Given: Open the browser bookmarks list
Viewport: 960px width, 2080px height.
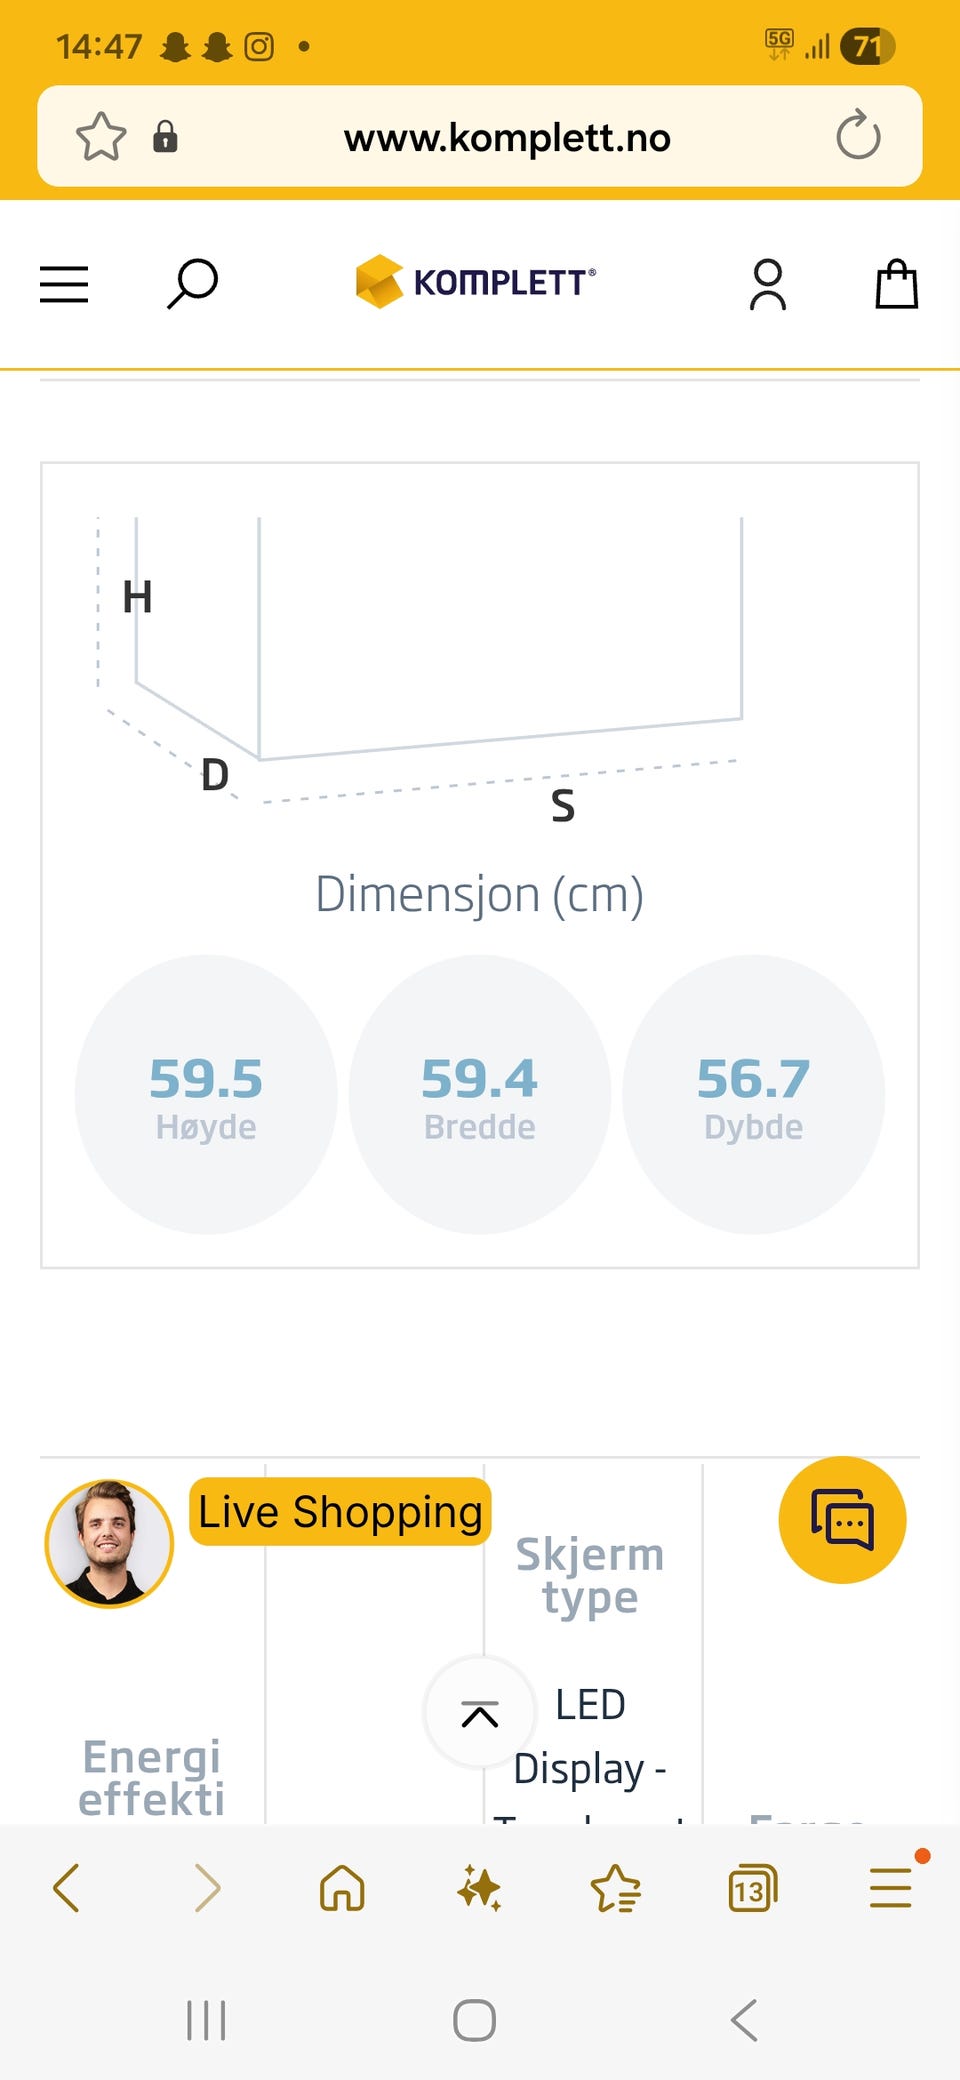Looking at the screenshot, I should click(x=615, y=1888).
